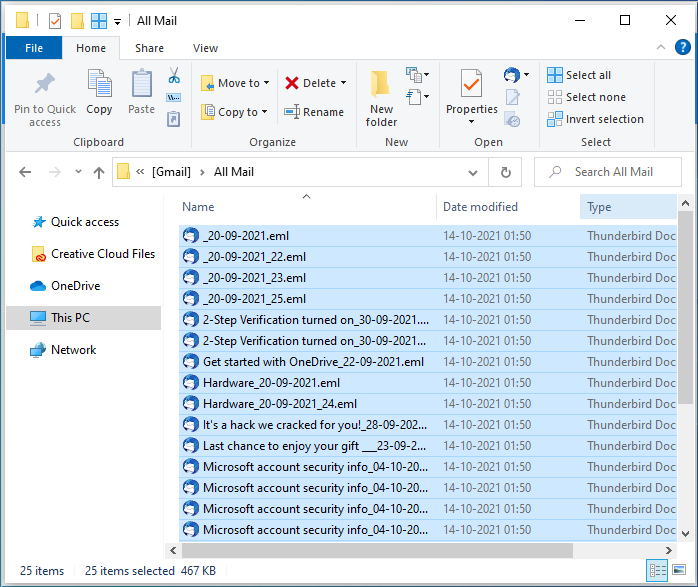Open the address bar history dropdown

pos(473,172)
